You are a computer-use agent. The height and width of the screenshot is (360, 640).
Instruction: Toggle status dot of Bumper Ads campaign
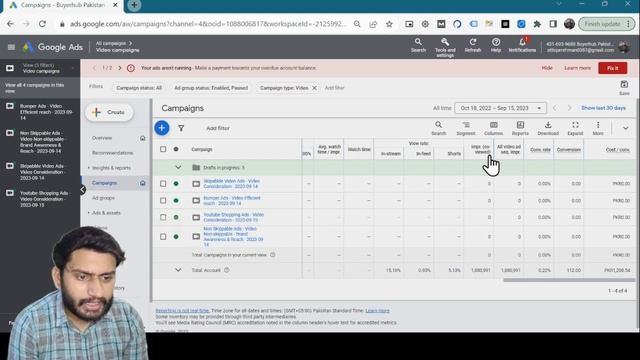tap(176, 200)
